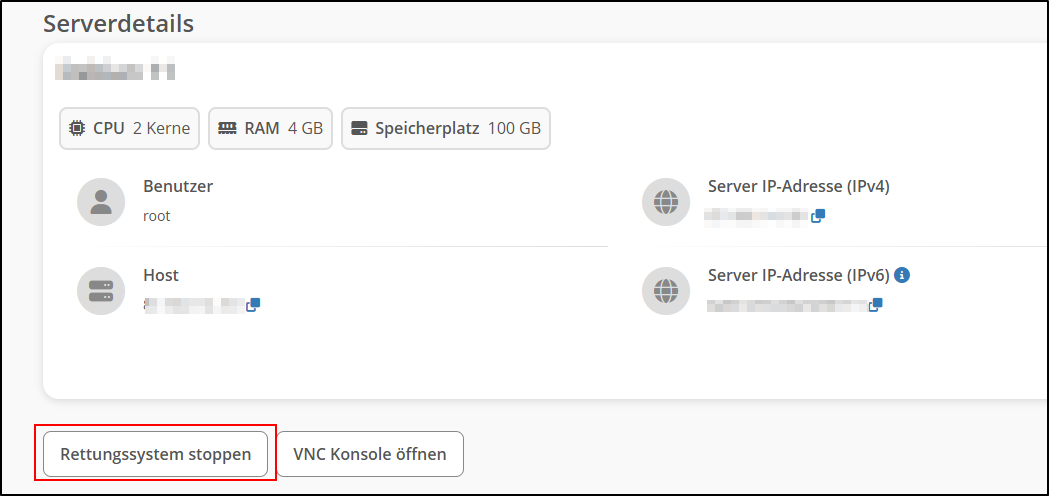Image resolution: width=1049 pixels, height=496 pixels.
Task: Click the 100 GB storage value
Action: click(x=514, y=129)
